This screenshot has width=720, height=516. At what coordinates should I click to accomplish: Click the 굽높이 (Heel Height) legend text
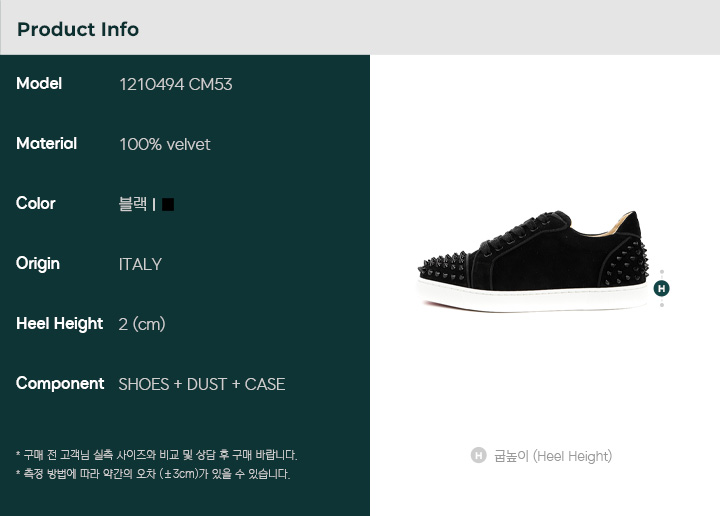click(553, 456)
